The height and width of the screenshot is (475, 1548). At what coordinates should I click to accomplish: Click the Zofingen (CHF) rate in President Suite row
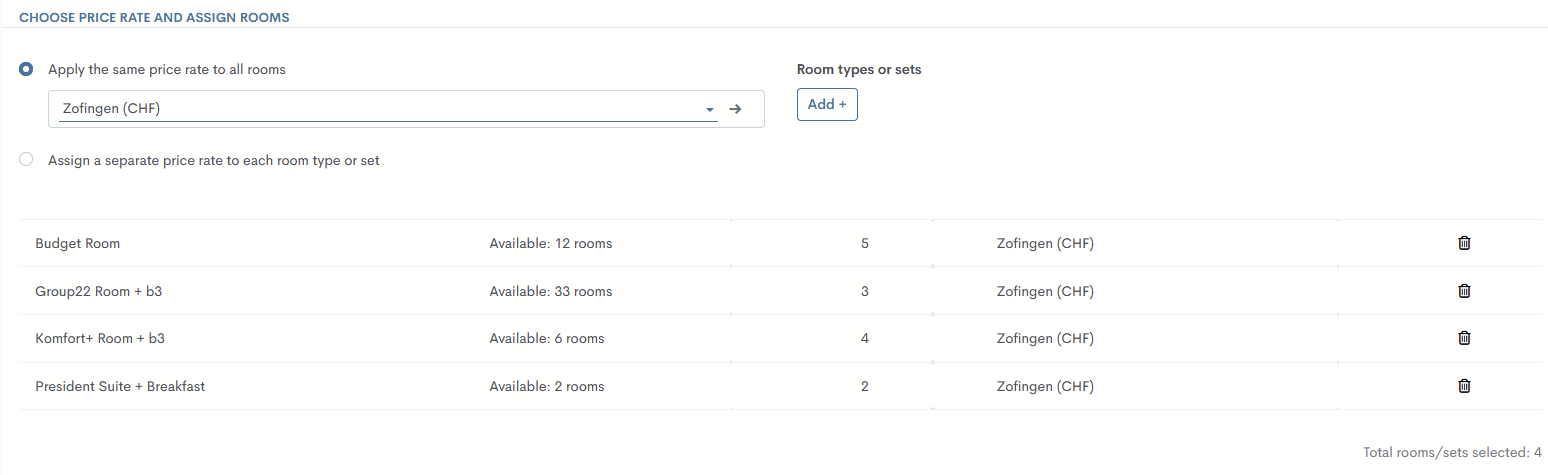pos(1045,386)
